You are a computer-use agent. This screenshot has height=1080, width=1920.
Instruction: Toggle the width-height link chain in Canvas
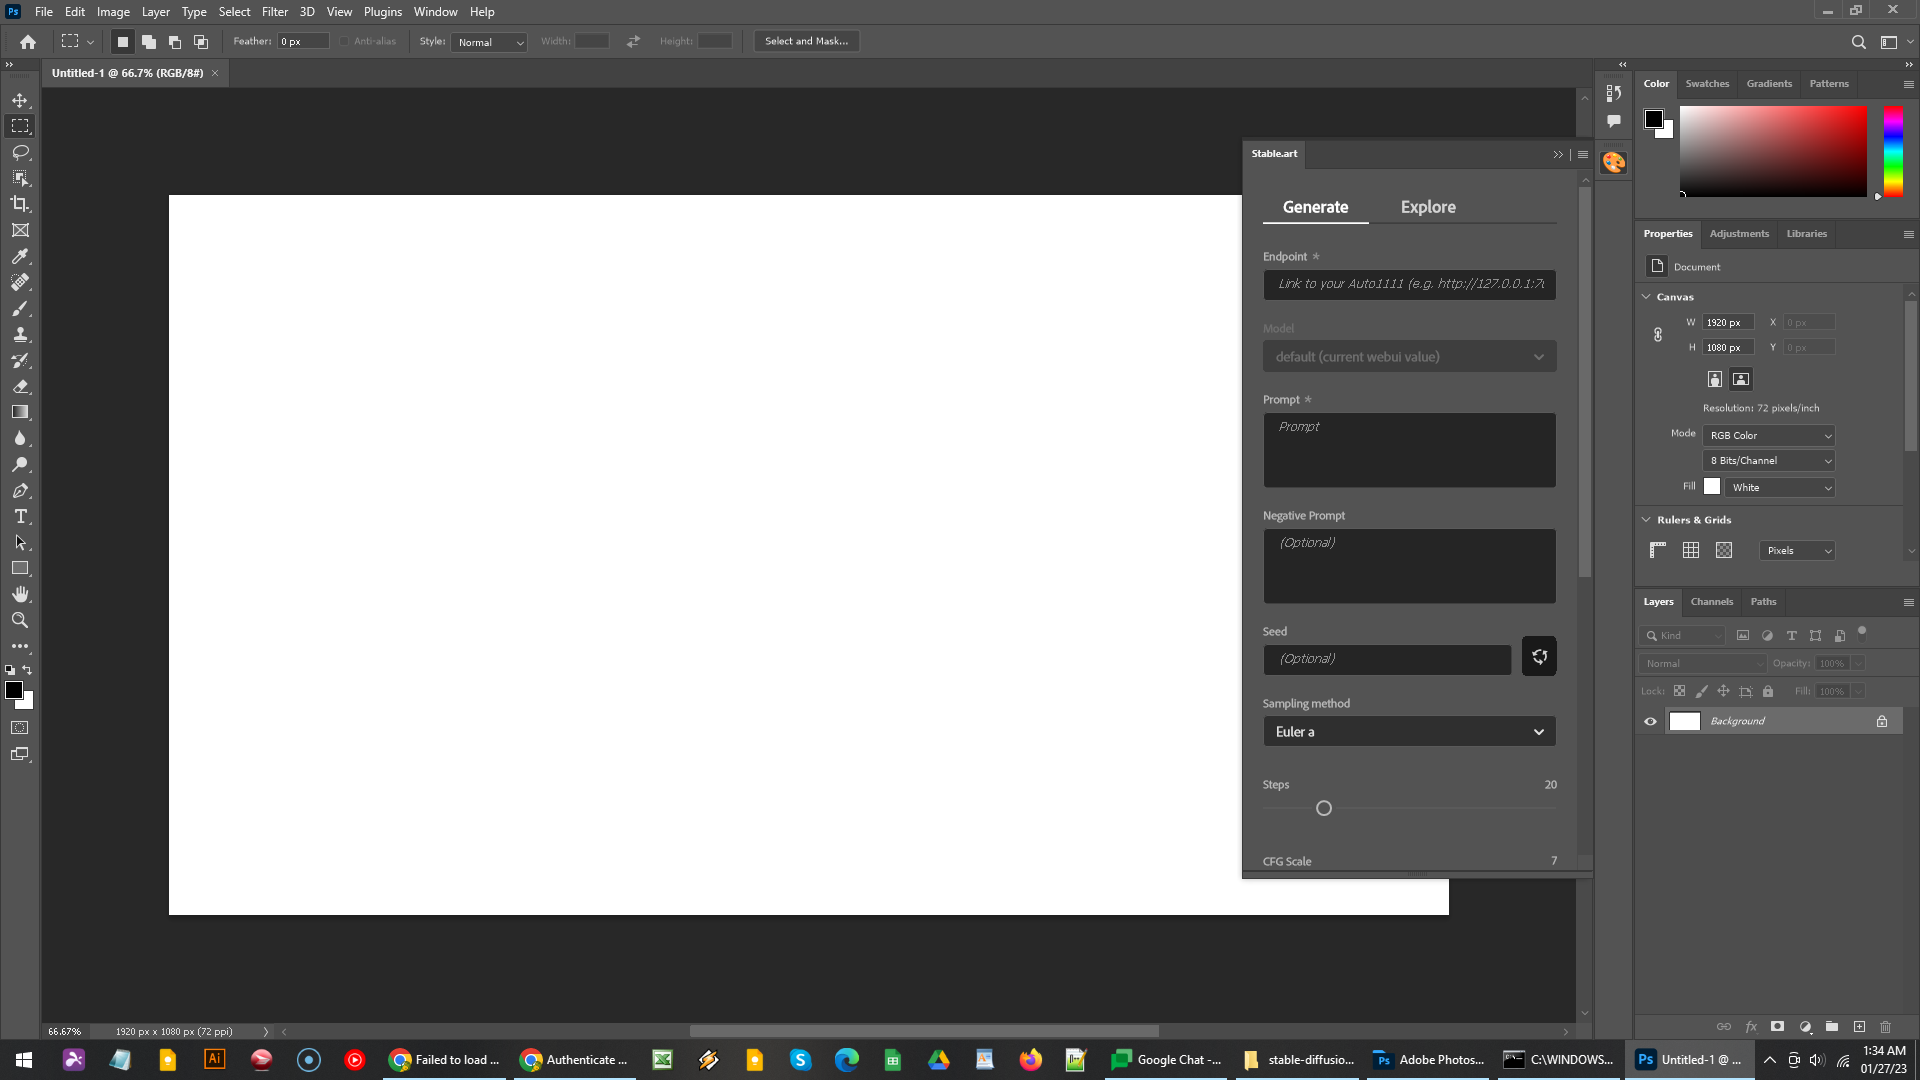click(1657, 334)
